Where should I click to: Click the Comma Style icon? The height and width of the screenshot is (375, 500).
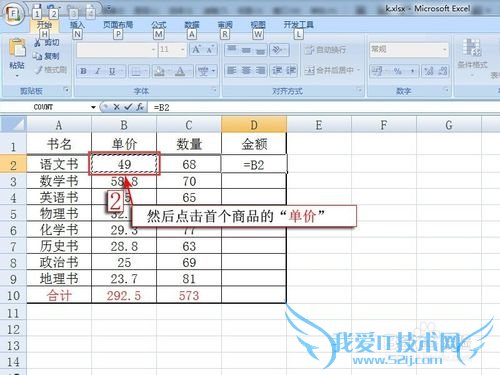coord(412,71)
